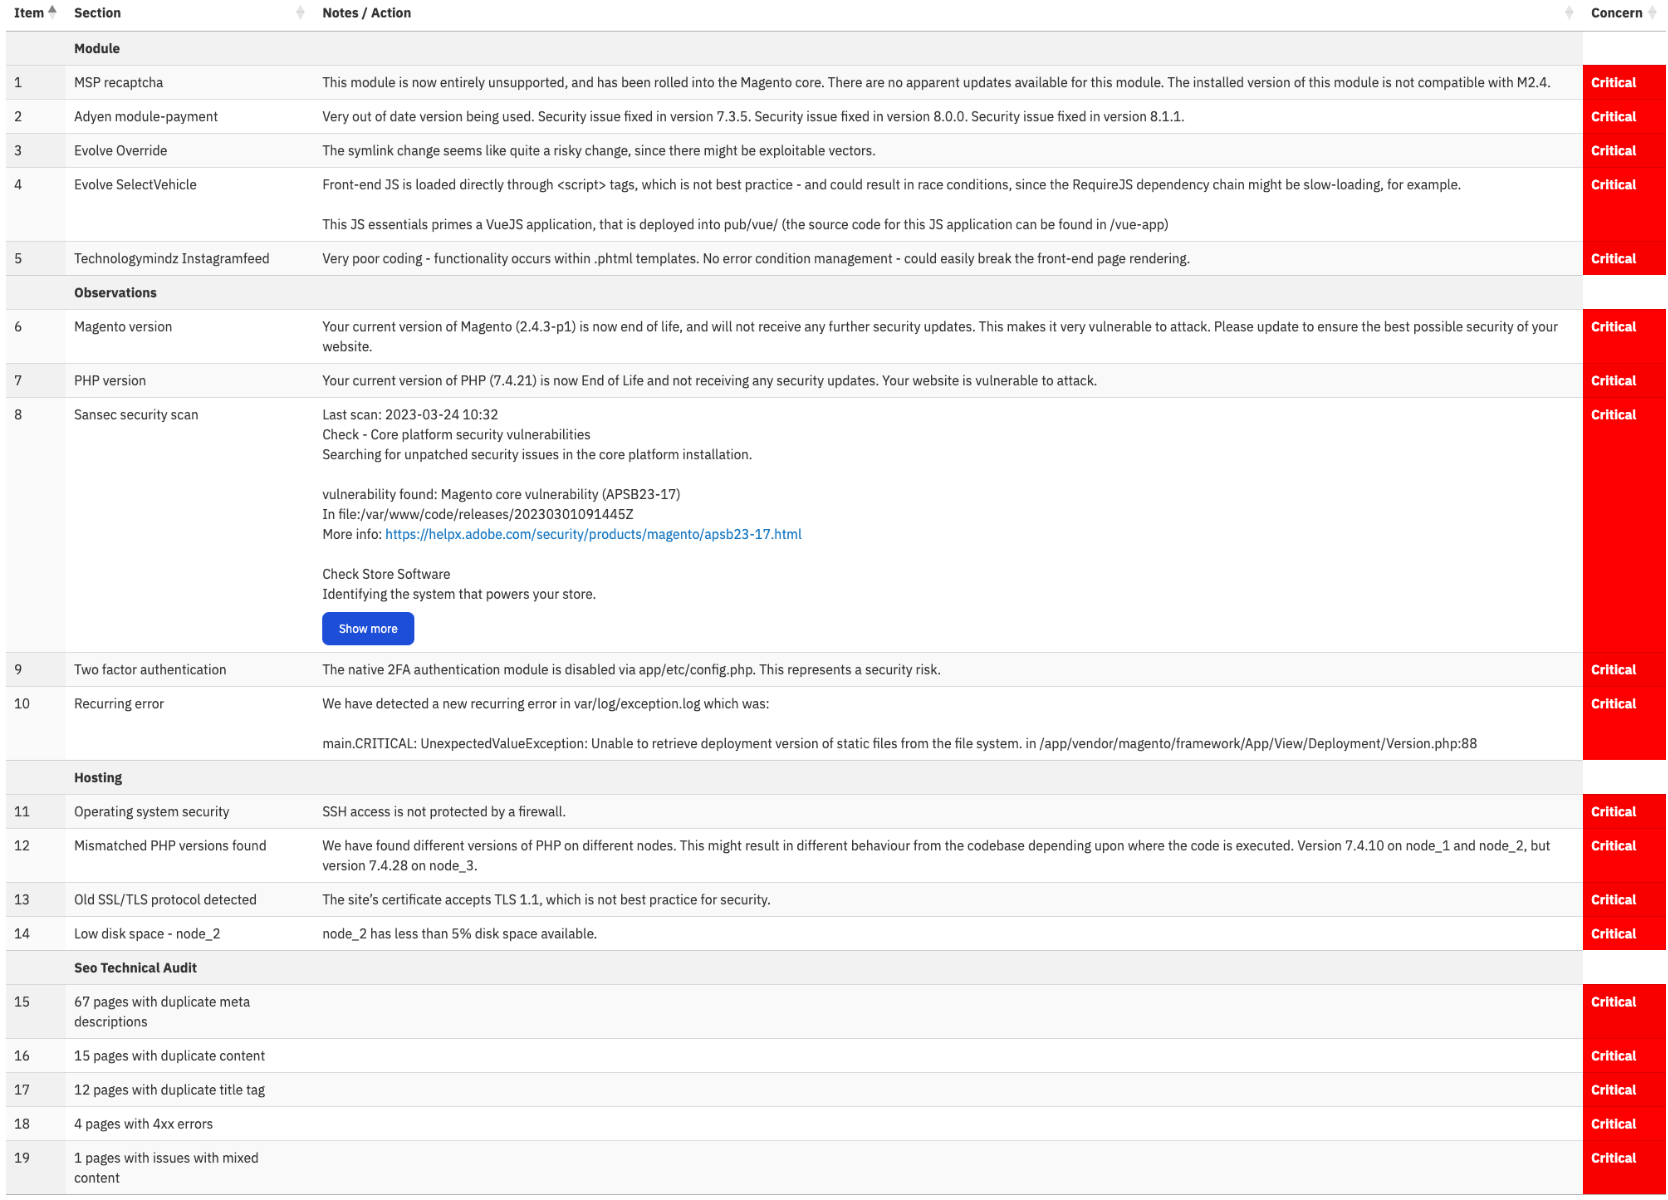Sort table by Item column arrow
This screenshot has width=1668, height=1200.
tap(52, 12)
